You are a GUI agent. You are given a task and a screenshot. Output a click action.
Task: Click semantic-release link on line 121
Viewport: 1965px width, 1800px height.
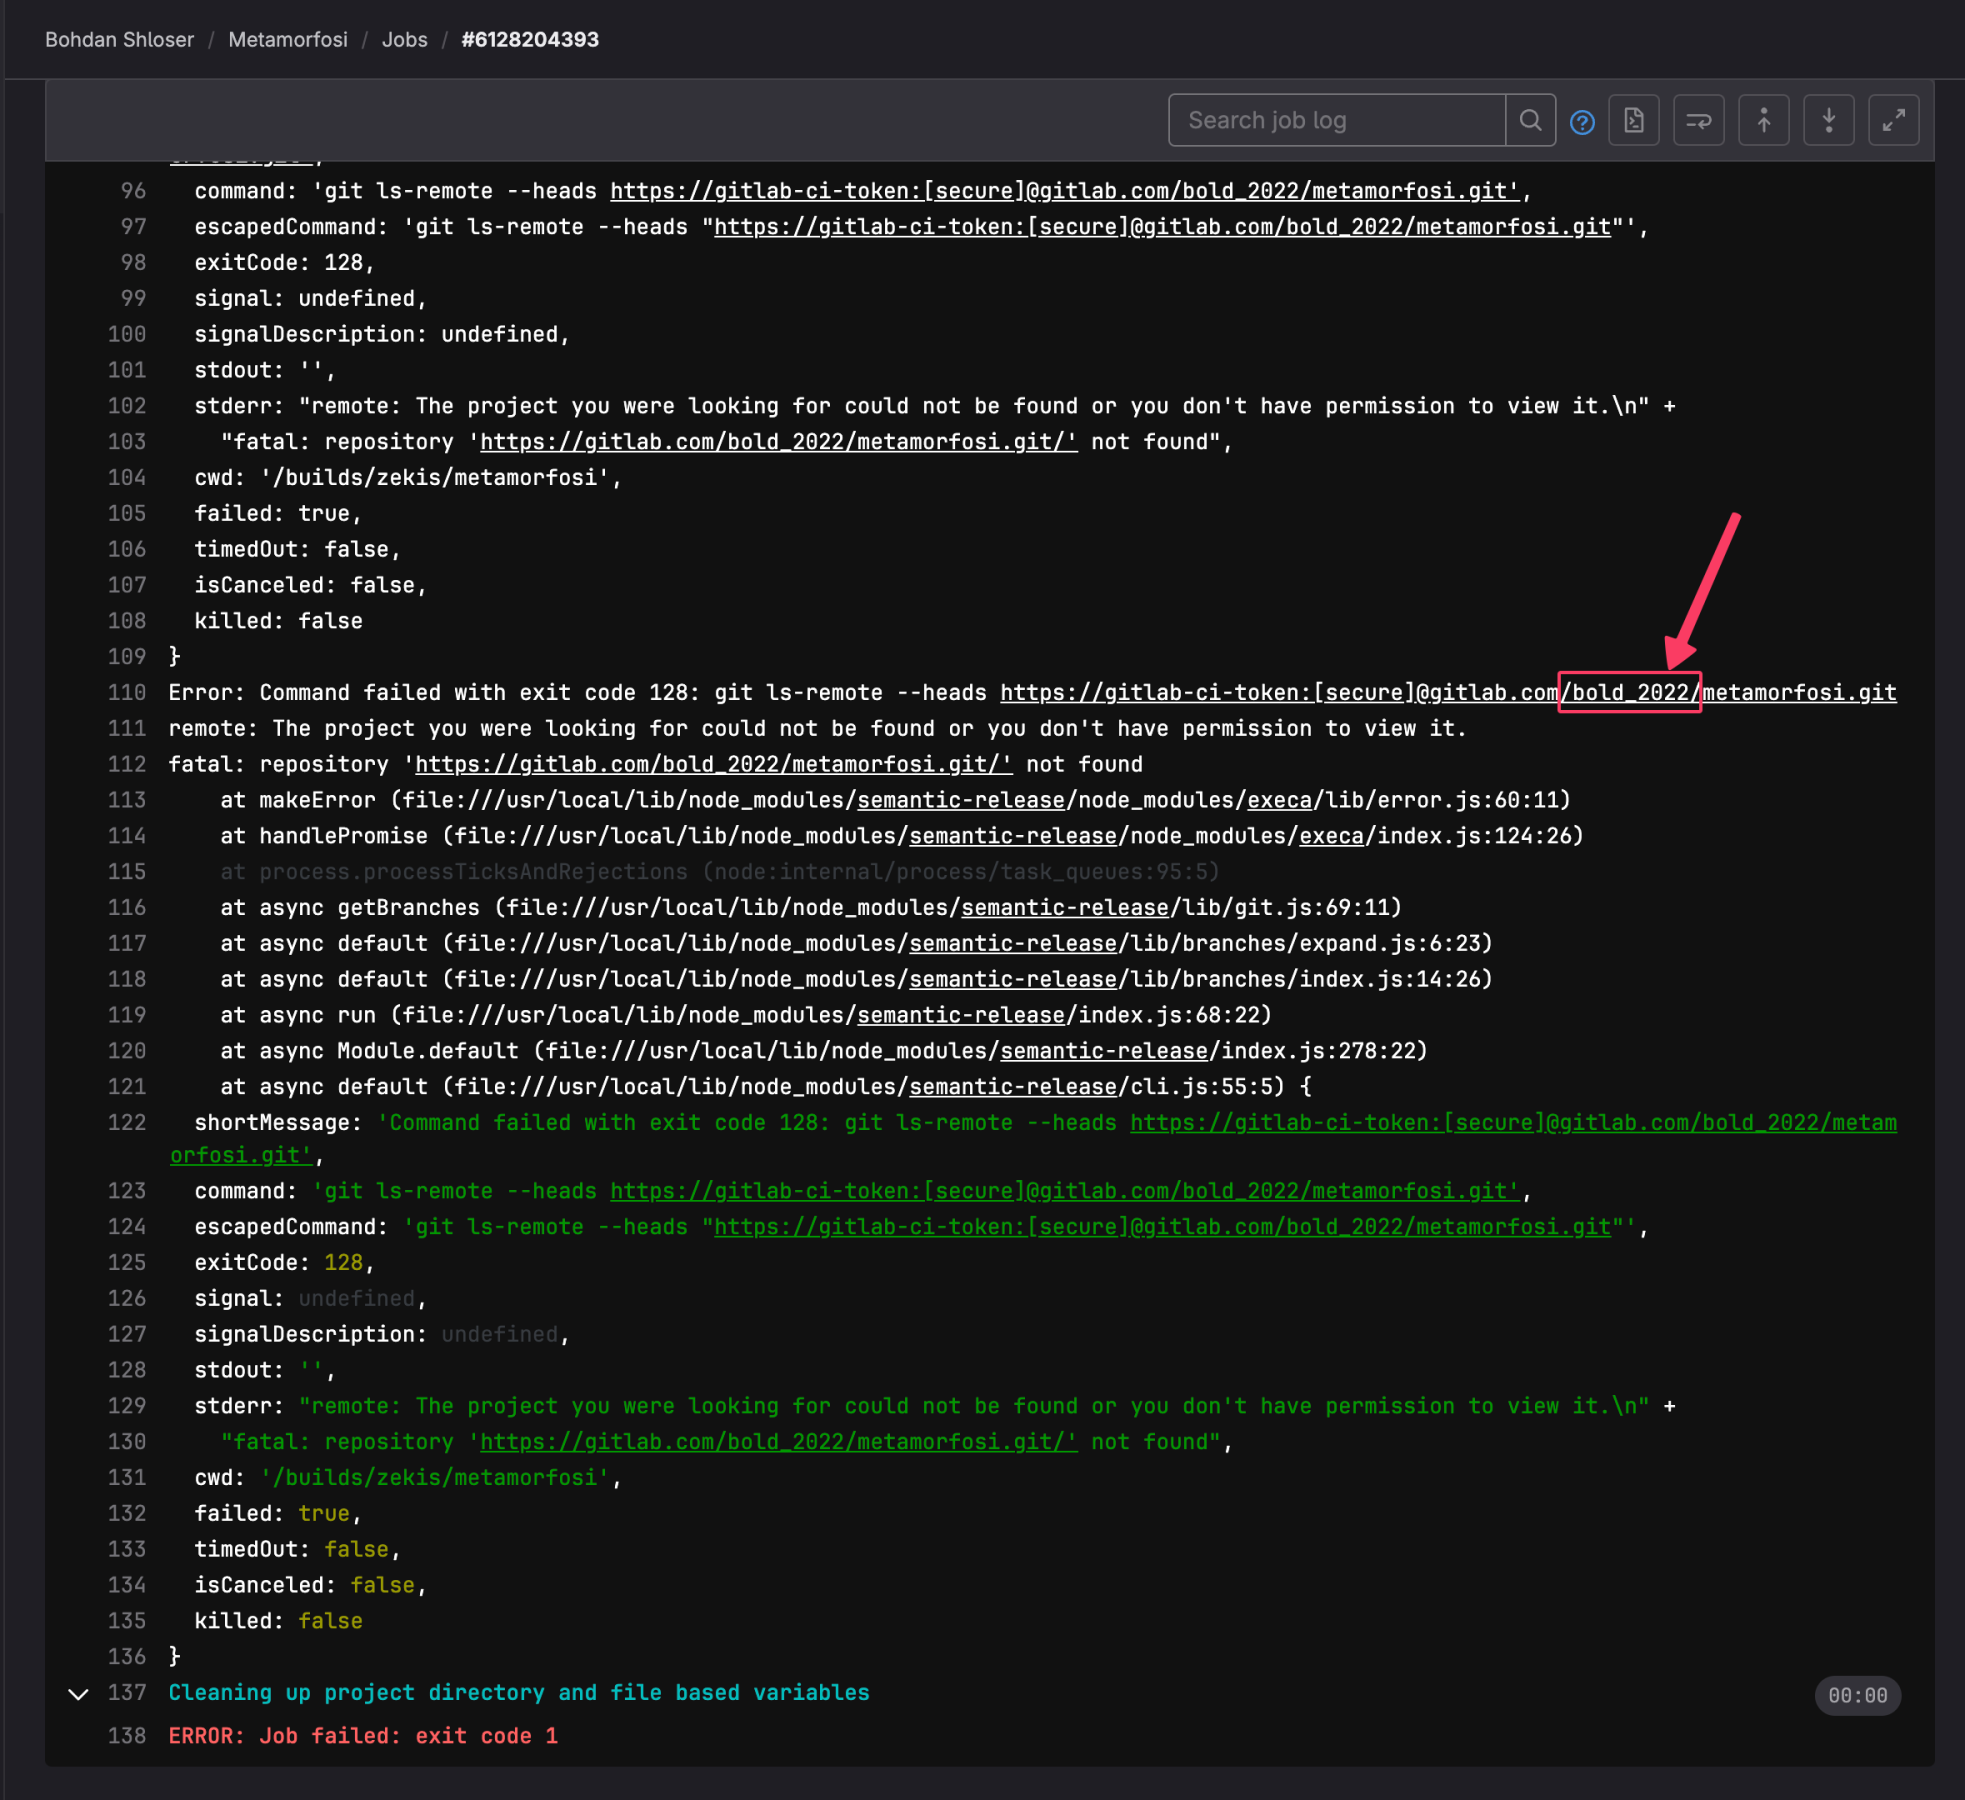pyautogui.click(x=1013, y=1087)
